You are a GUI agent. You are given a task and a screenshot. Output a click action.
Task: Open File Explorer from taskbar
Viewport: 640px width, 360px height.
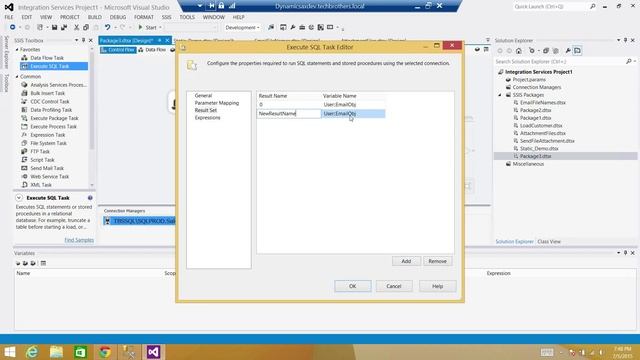[x=56, y=352]
